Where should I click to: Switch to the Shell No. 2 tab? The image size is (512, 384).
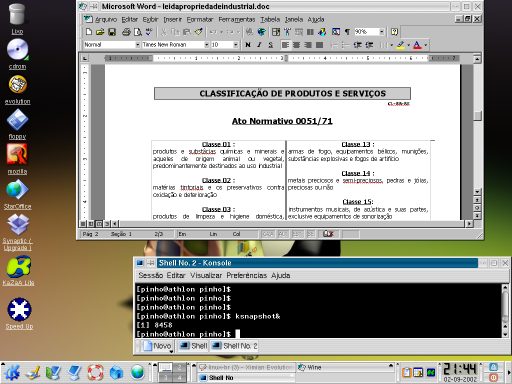235,346
